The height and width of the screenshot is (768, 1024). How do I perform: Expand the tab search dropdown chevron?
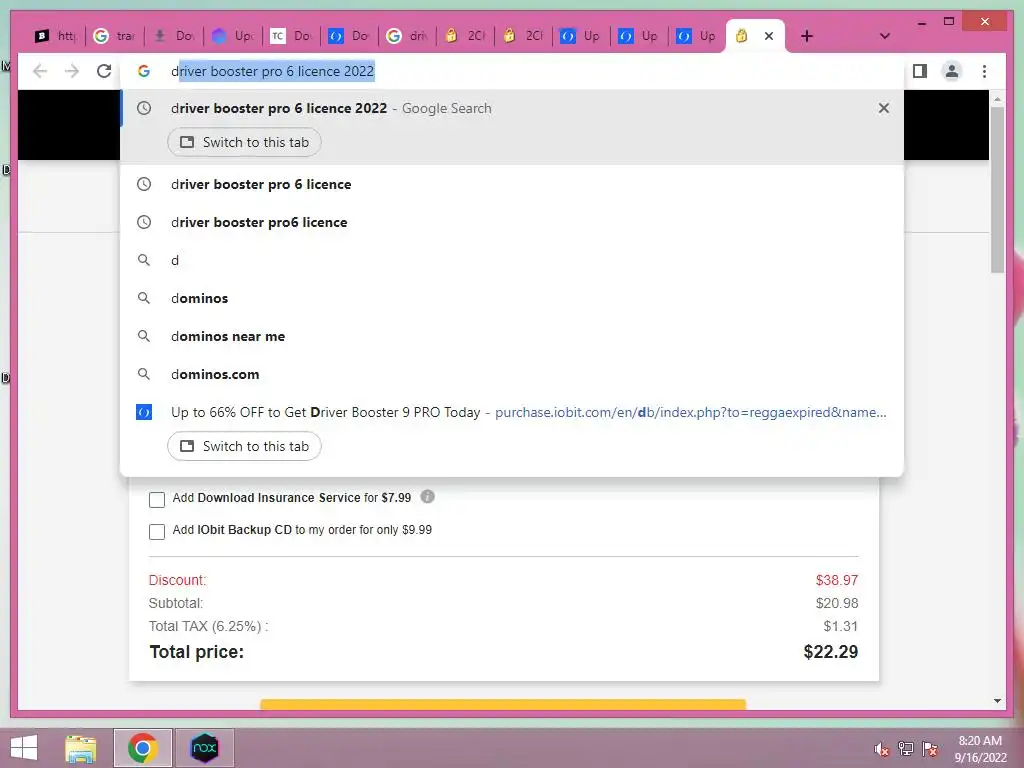(x=885, y=36)
